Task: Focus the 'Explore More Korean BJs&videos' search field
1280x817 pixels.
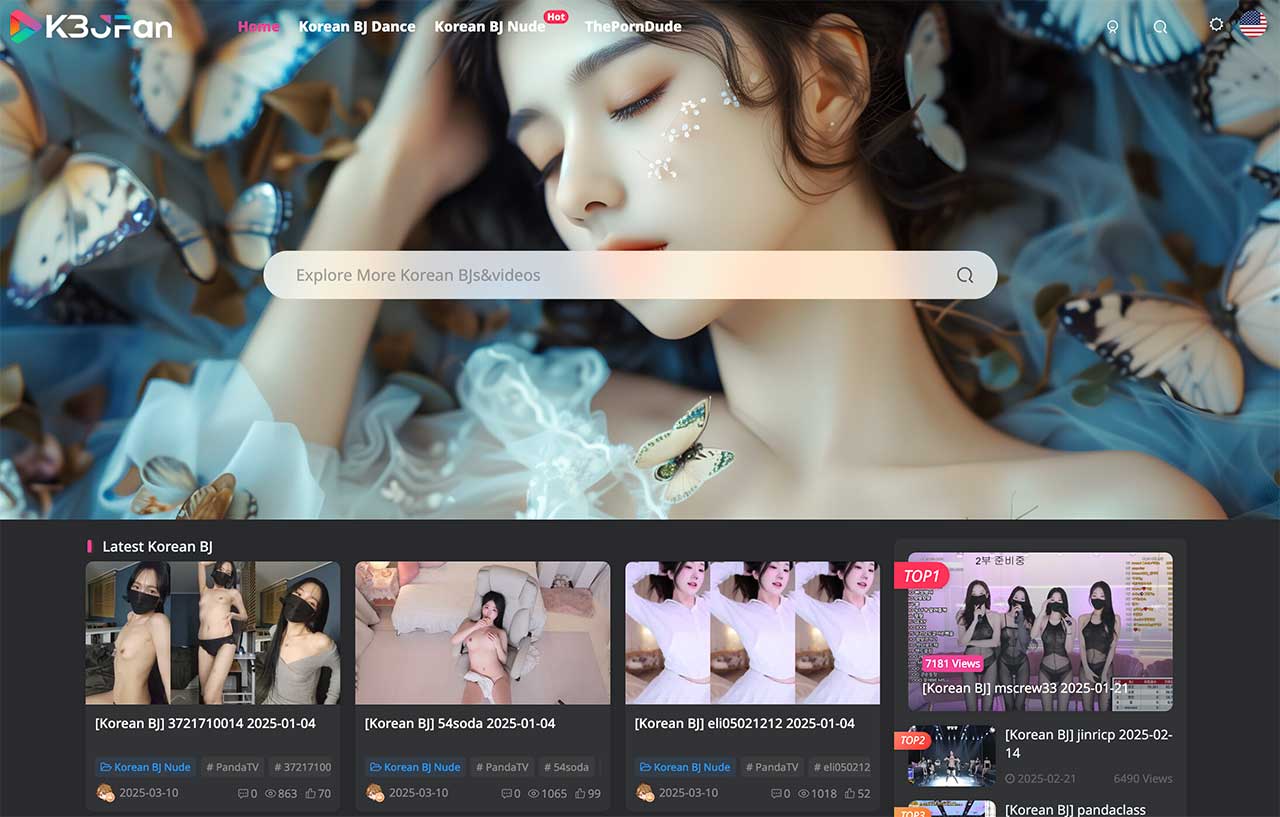Action: click(600, 275)
